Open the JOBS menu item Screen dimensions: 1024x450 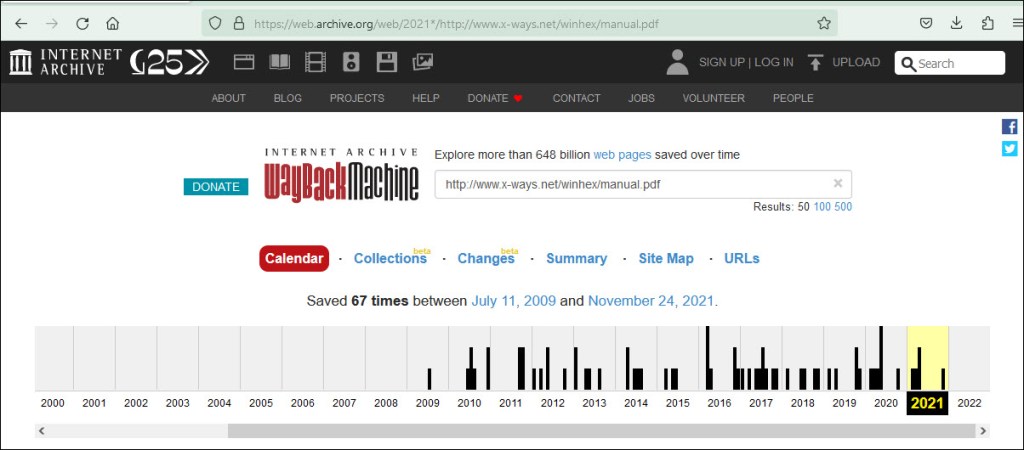(641, 98)
